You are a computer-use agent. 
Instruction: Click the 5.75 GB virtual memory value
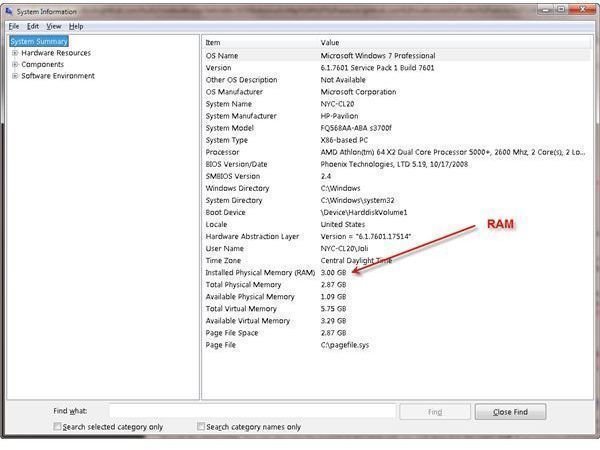click(333, 309)
